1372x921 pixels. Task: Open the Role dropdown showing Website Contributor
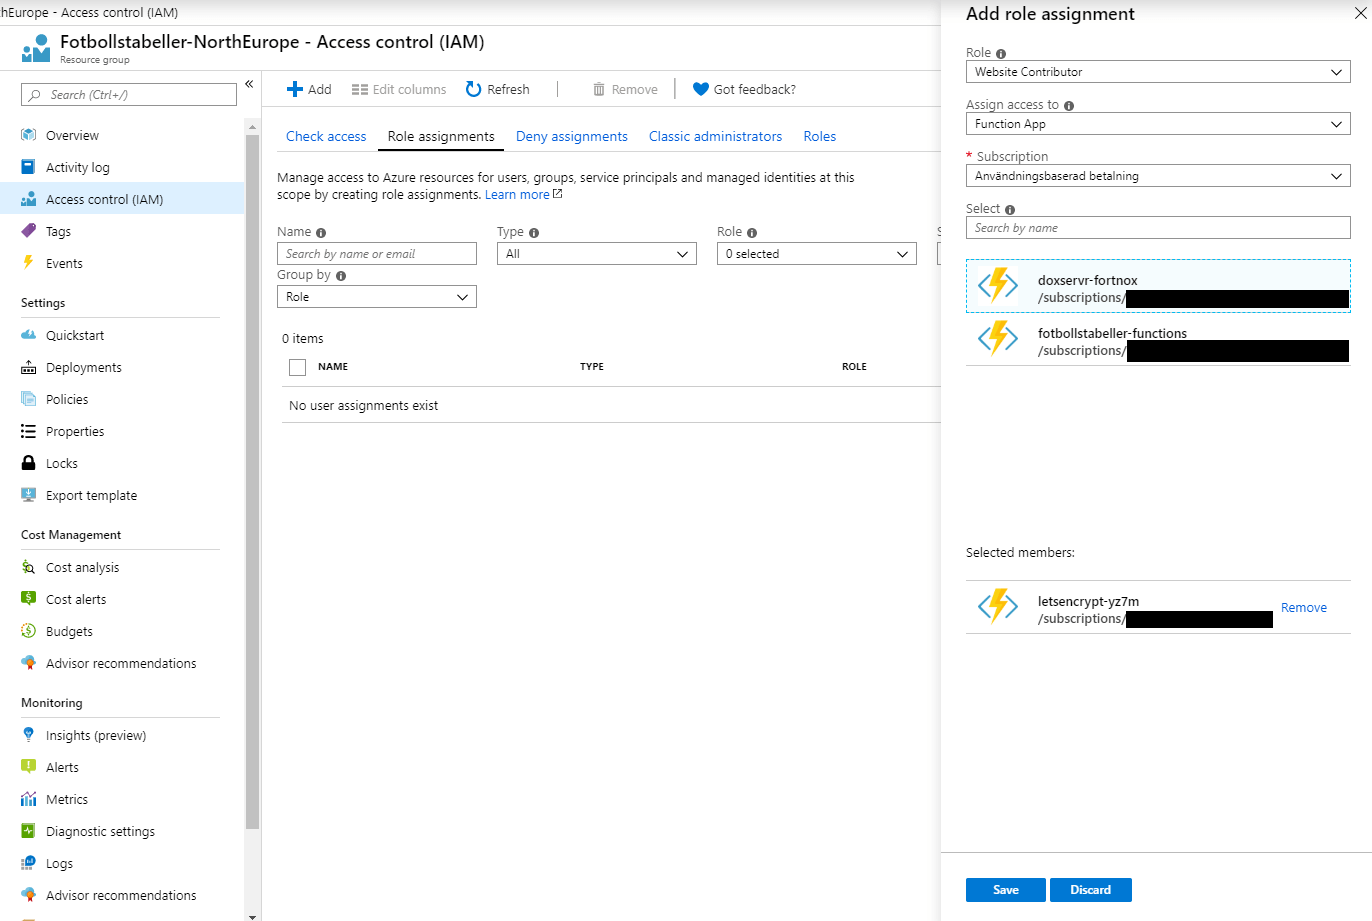coord(1158,72)
